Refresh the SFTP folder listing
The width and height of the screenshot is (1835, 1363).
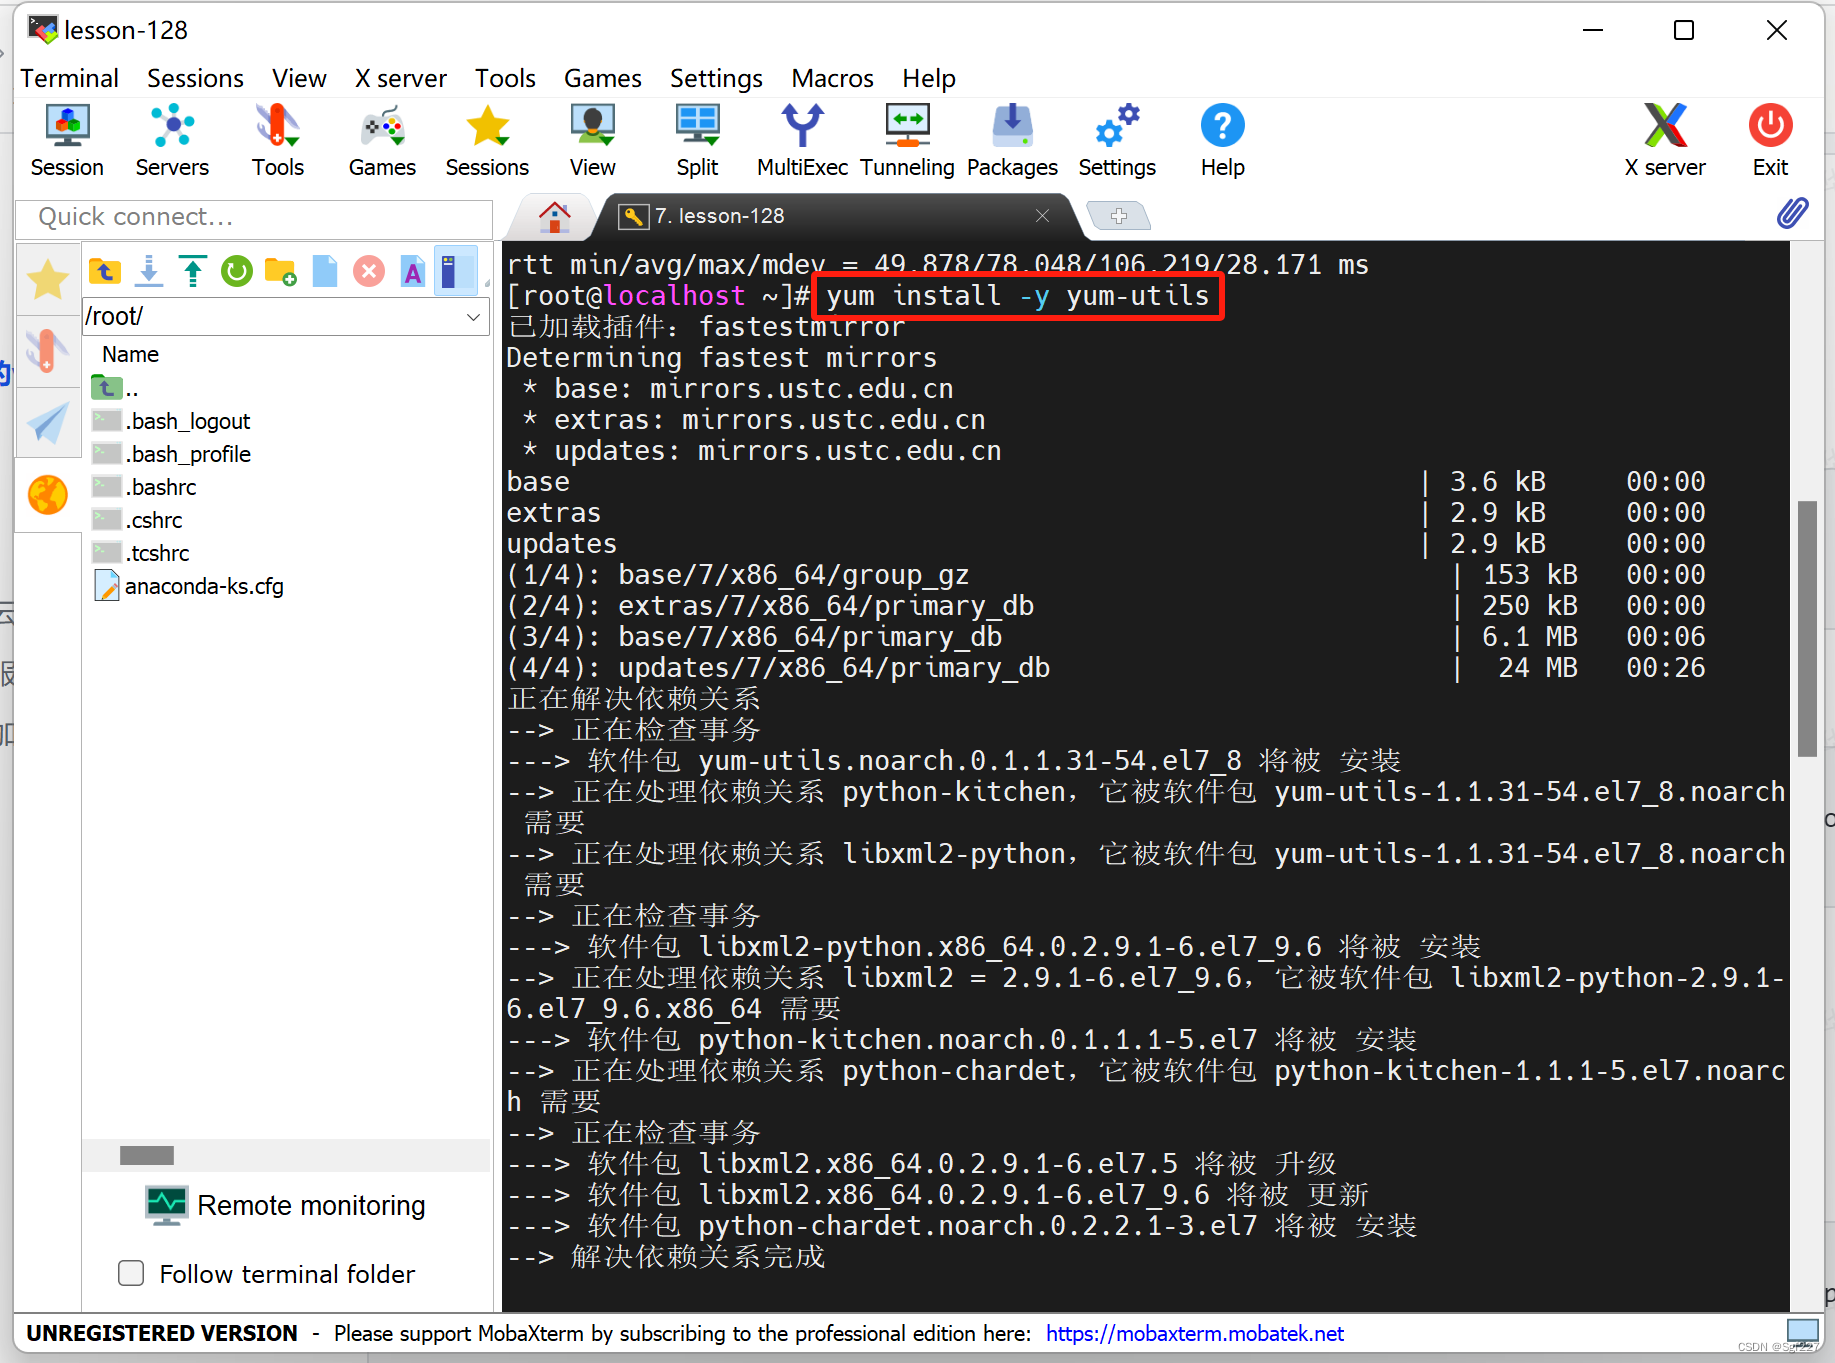[237, 271]
